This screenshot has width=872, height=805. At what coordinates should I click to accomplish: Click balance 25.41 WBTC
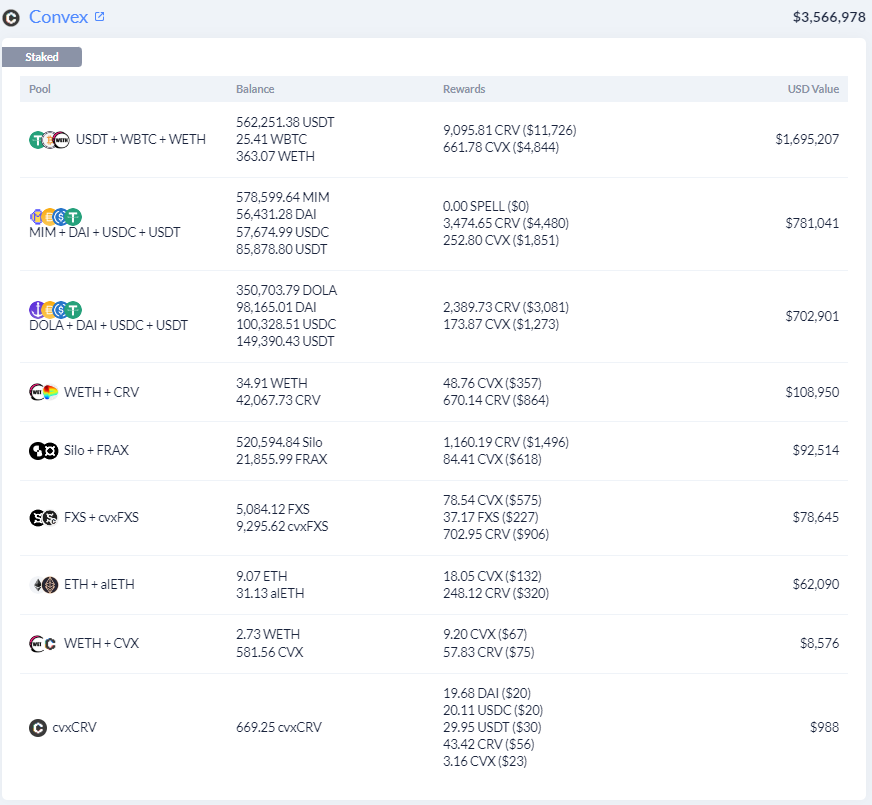click(271, 140)
